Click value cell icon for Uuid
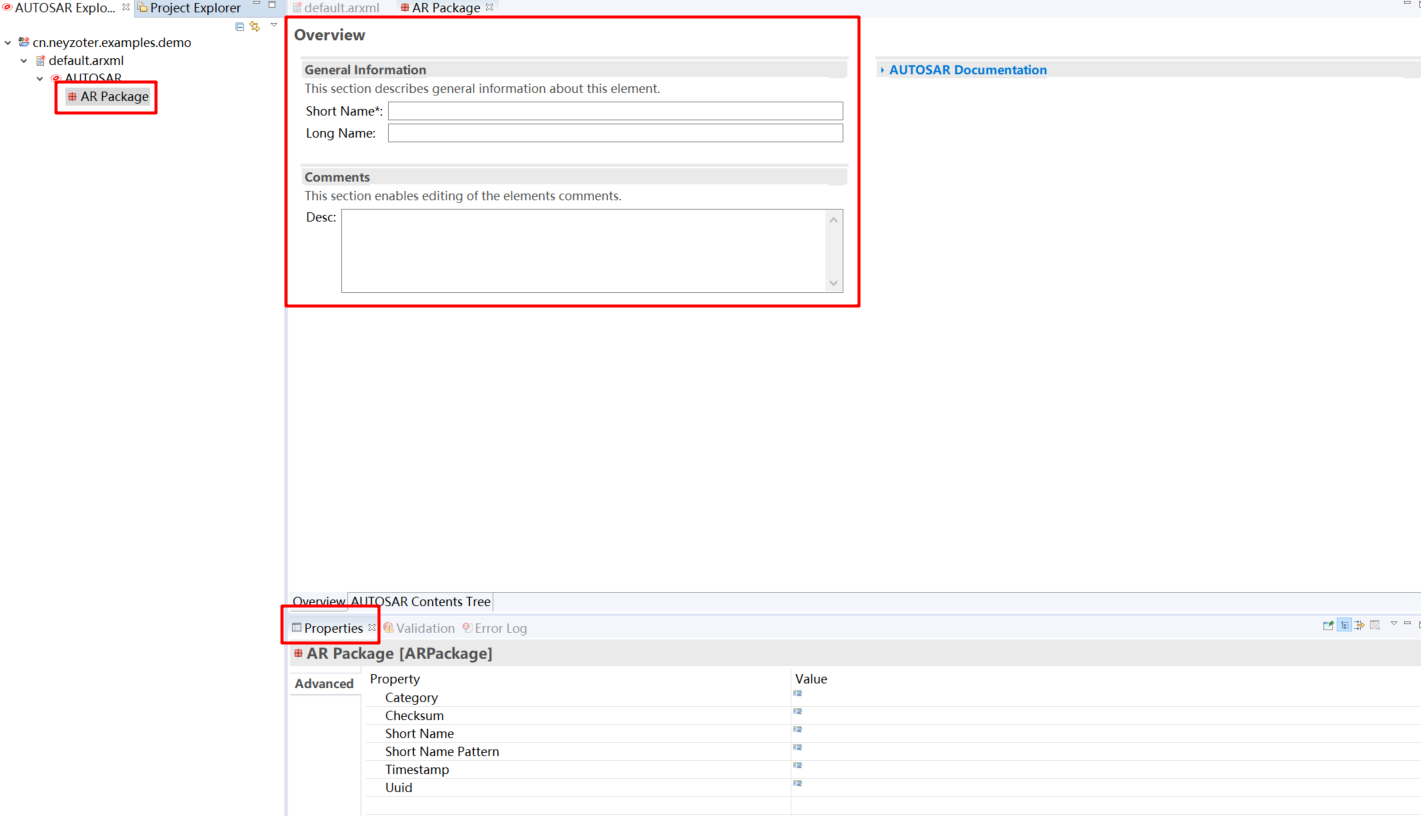Screen dimensions: 1421x816 click(x=797, y=783)
